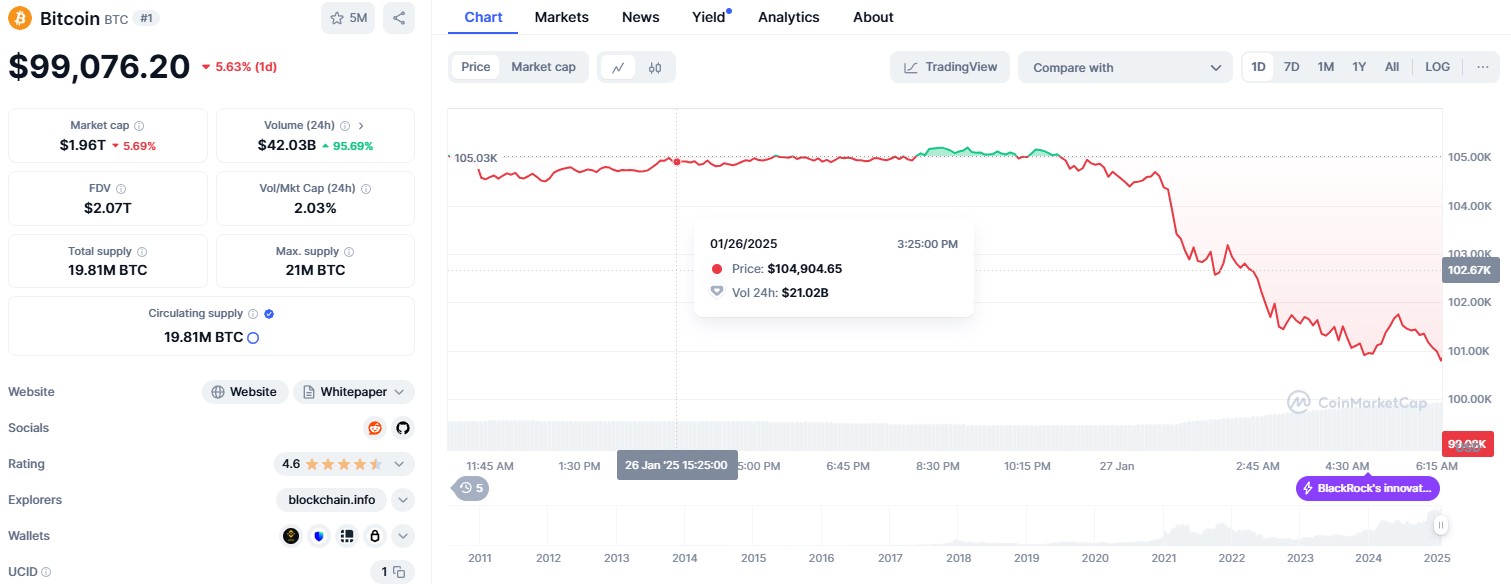This screenshot has height=584, width=1511.
Task: Select the Price toggle above the chart
Action: (x=475, y=66)
